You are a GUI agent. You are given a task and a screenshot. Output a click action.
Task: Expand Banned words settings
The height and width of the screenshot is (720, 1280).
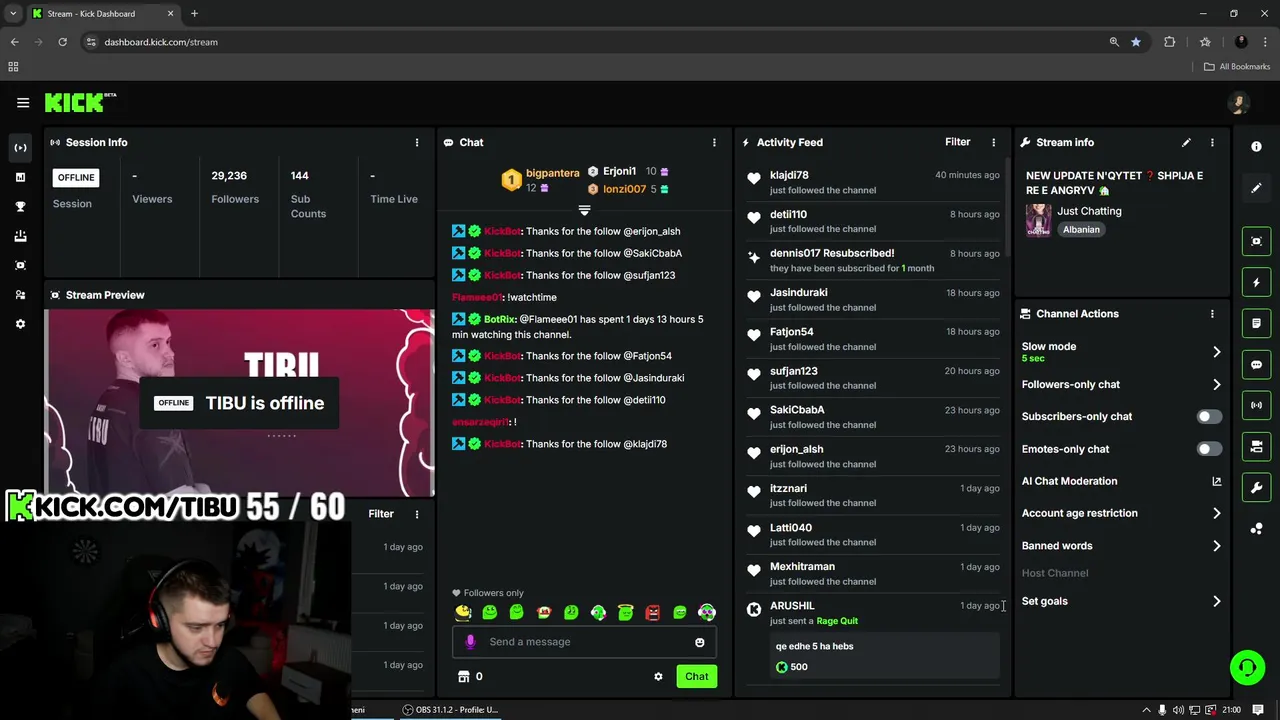(1121, 546)
